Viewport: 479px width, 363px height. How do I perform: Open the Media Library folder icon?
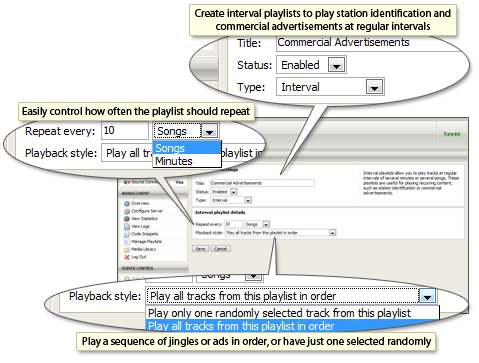(x=127, y=249)
